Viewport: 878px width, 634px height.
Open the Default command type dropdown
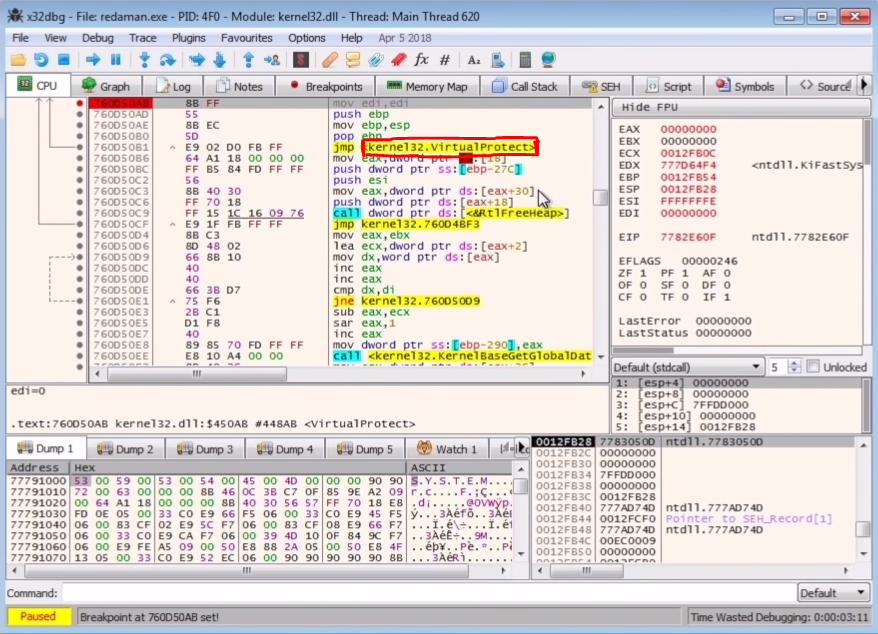click(x=833, y=593)
